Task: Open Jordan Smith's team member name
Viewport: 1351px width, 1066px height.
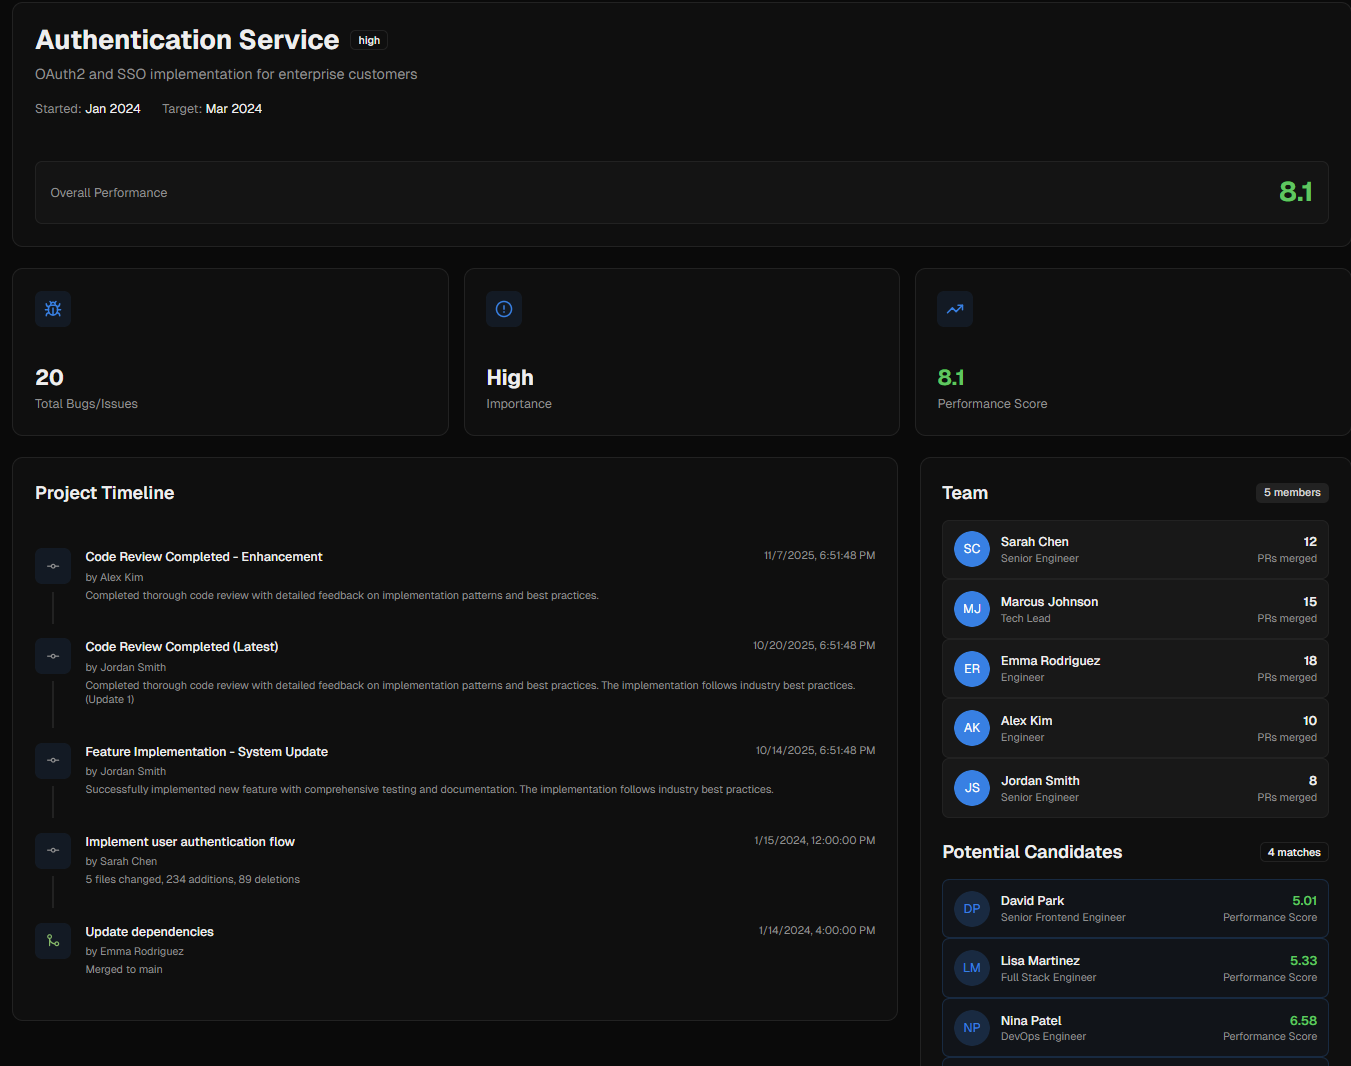Action: click(x=1040, y=781)
